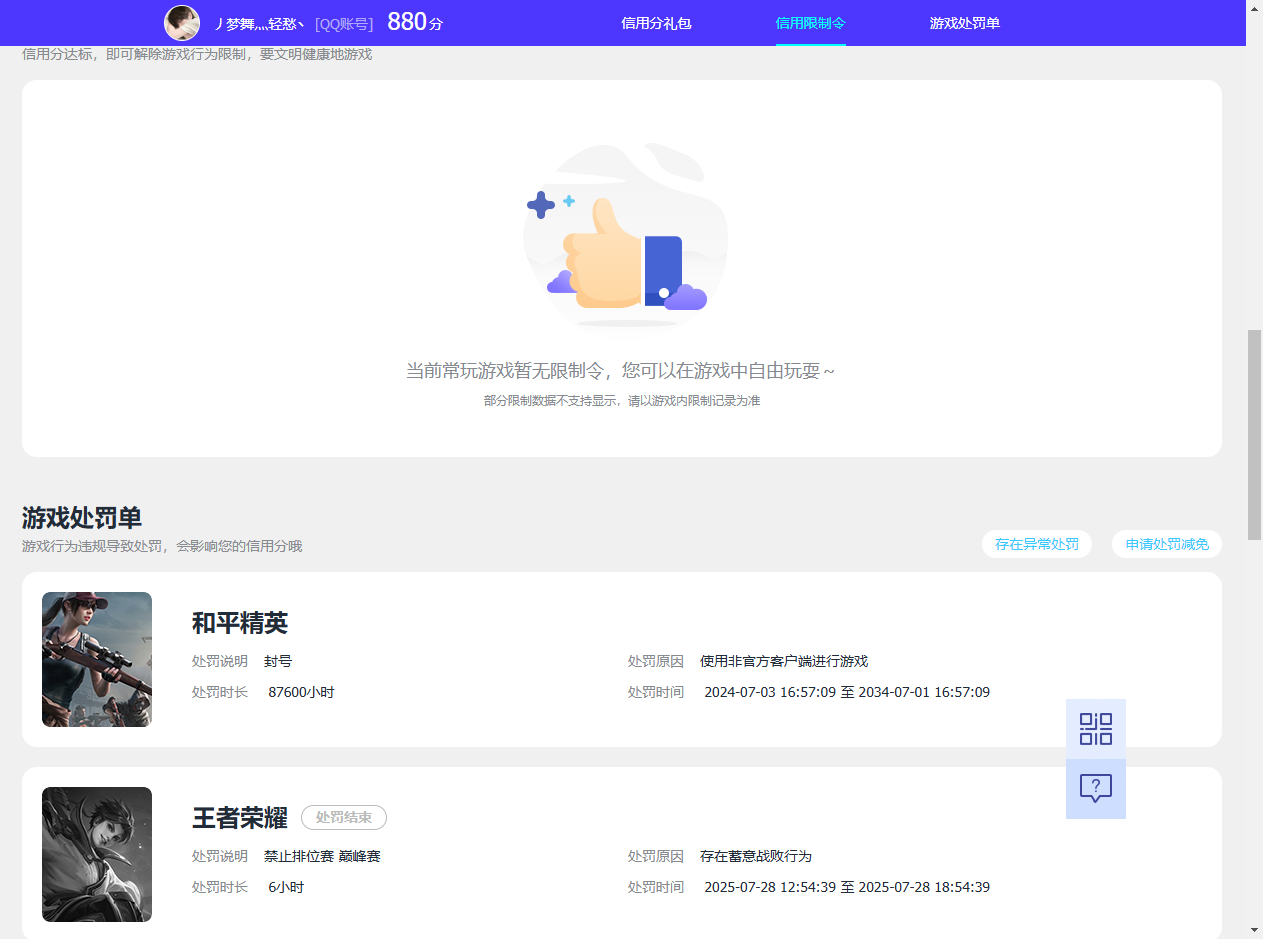
Task: Click the 当前常玩游戏暂无限制令 message
Action: pyautogui.click(x=620, y=371)
